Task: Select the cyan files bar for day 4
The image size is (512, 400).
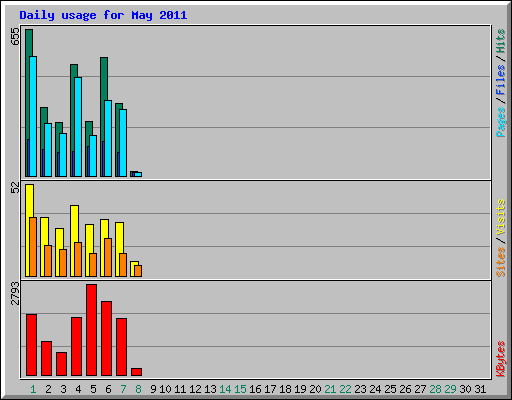Action: (x=78, y=127)
